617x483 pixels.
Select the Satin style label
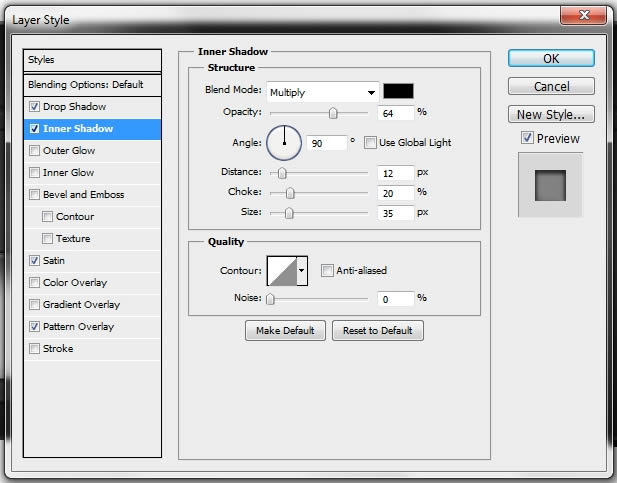coord(54,261)
